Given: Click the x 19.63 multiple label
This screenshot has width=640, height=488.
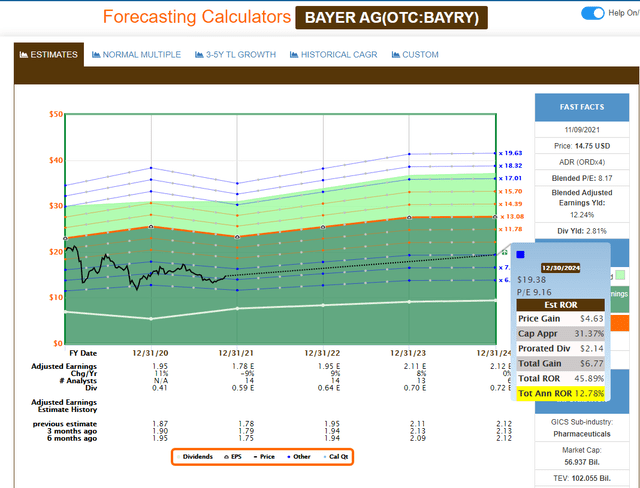Looking at the screenshot, I should pos(510,153).
